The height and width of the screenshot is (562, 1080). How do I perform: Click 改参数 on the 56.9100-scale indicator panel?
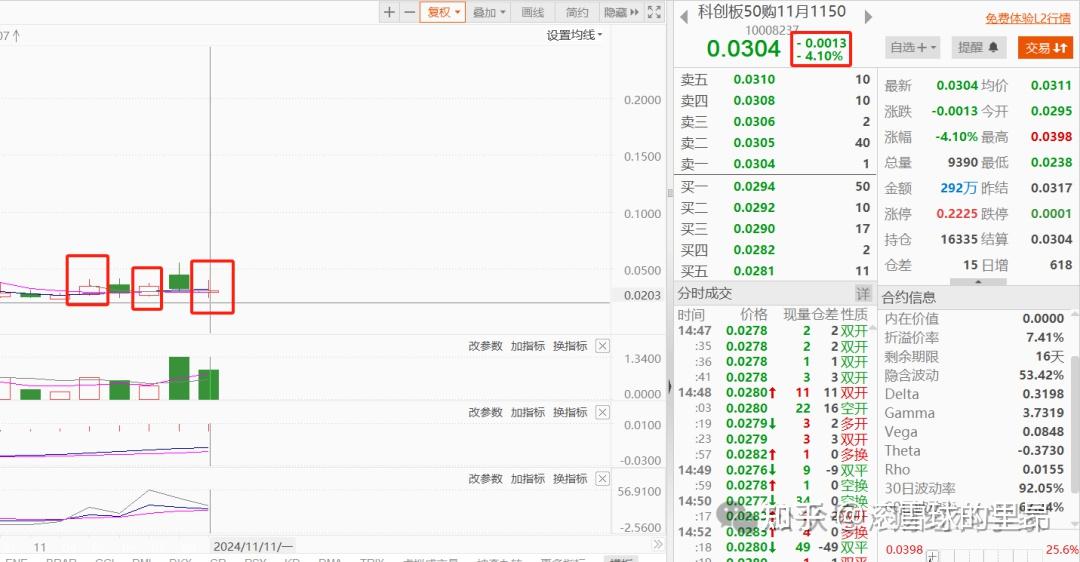coord(486,478)
